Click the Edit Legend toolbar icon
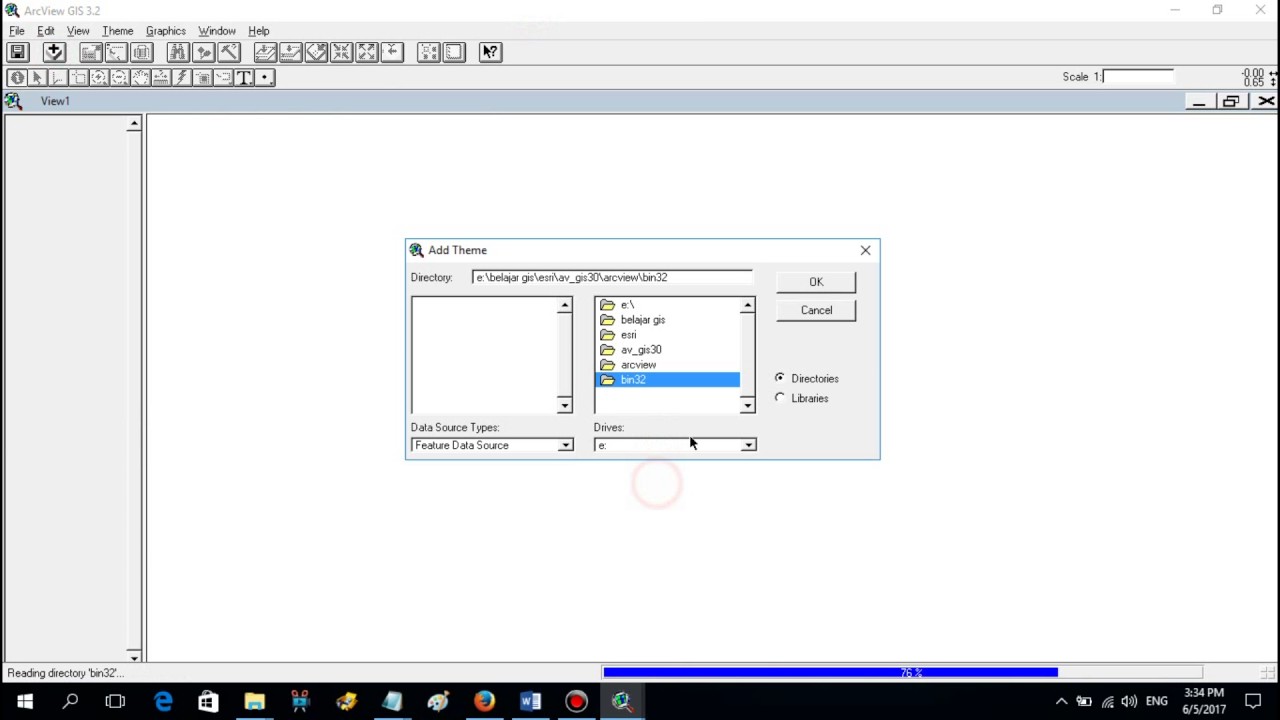Viewport: 1280px width, 720px height. coord(116,52)
